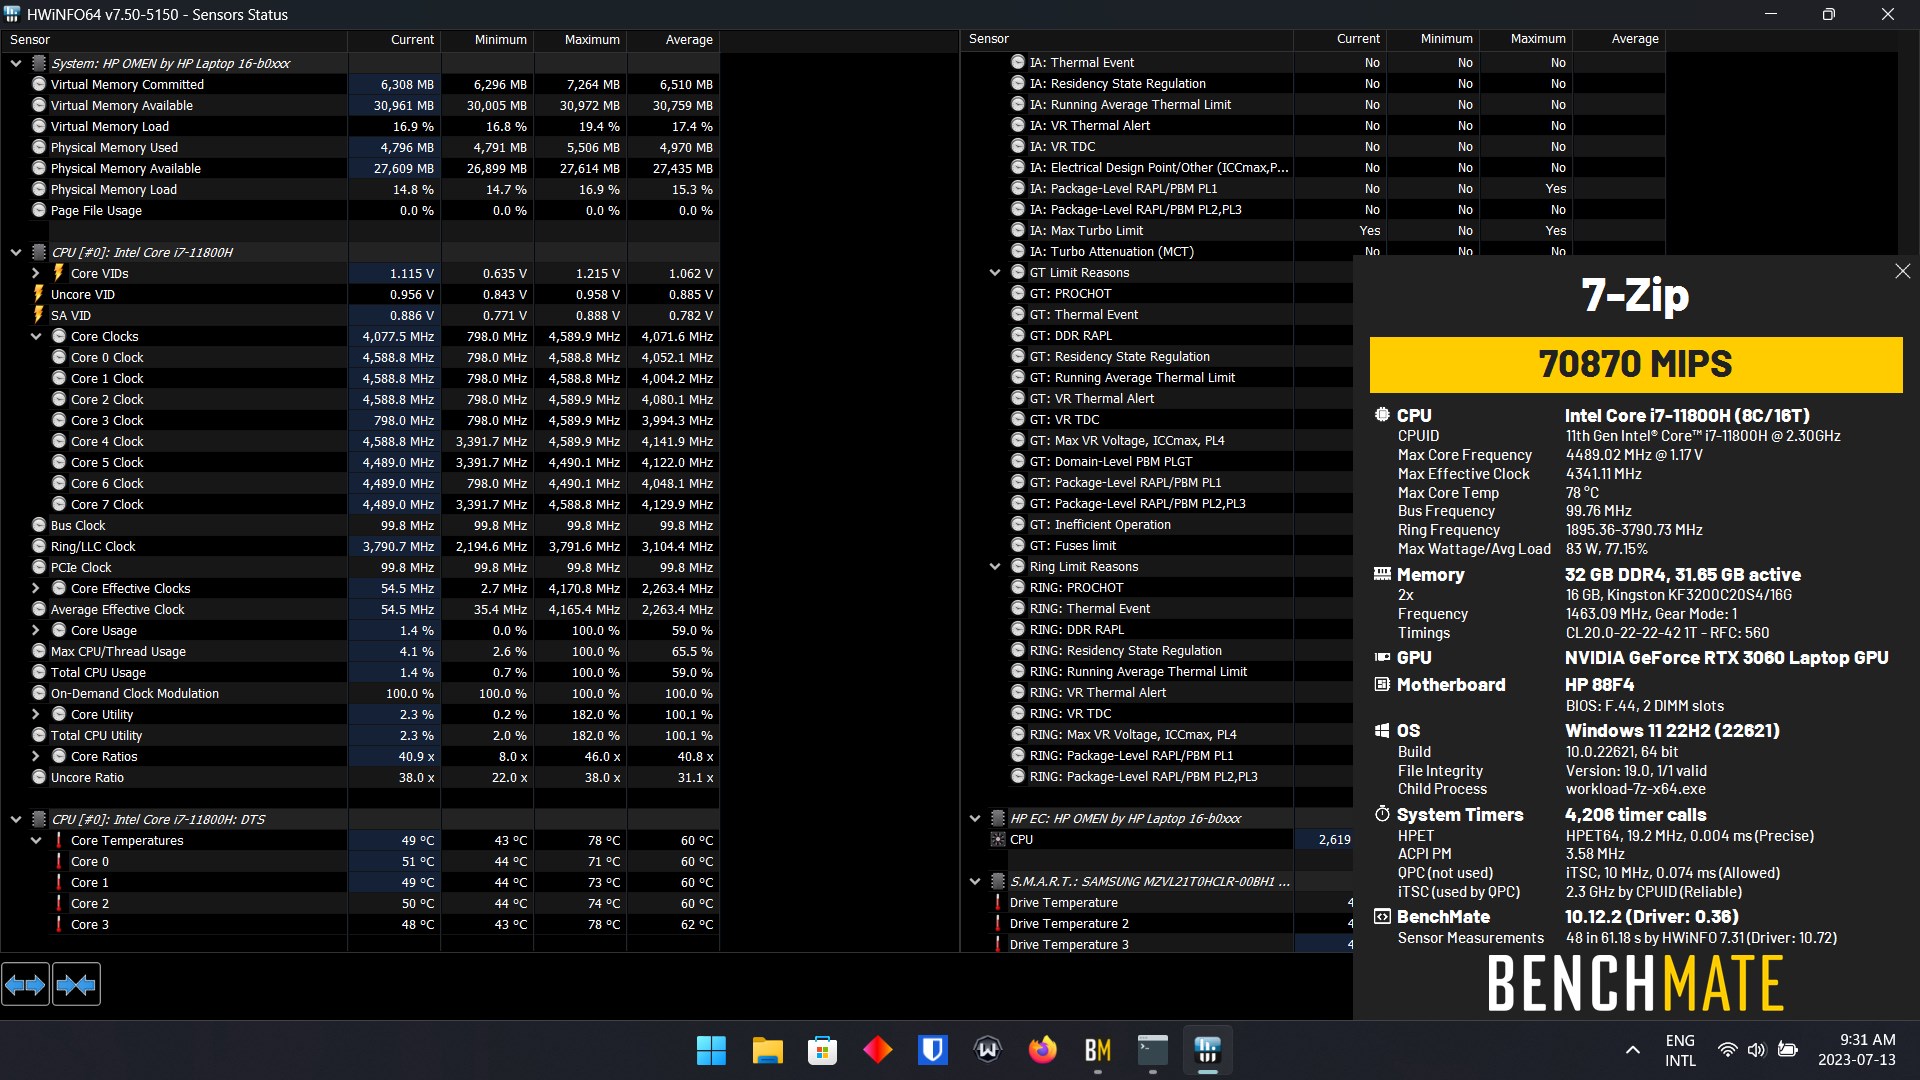Click the Bus Clock sensor icon
Screen dimensions: 1920x1080
pyautogui.click(x=39, y=525)
